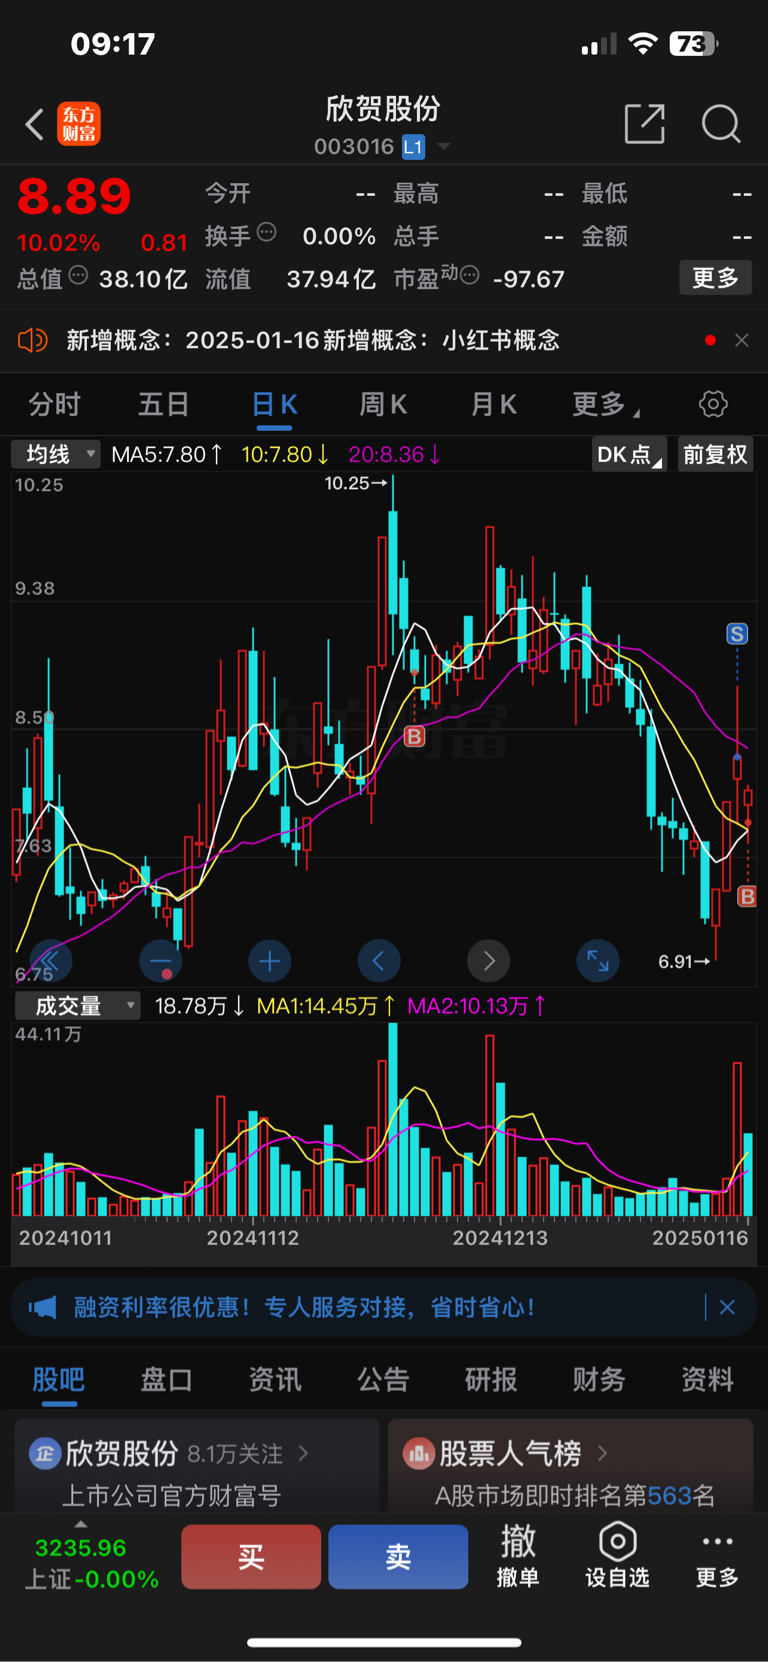Tap the L1 level badge

coord(413,147)
